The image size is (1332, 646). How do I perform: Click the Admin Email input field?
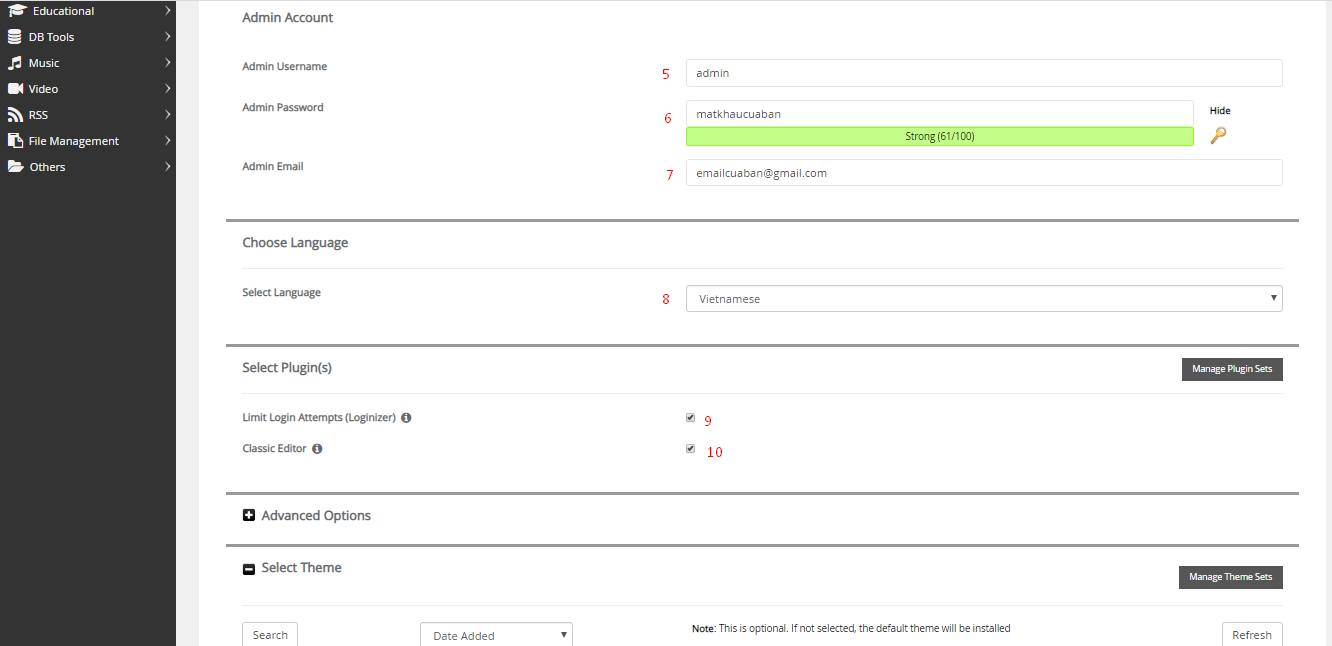984,173
